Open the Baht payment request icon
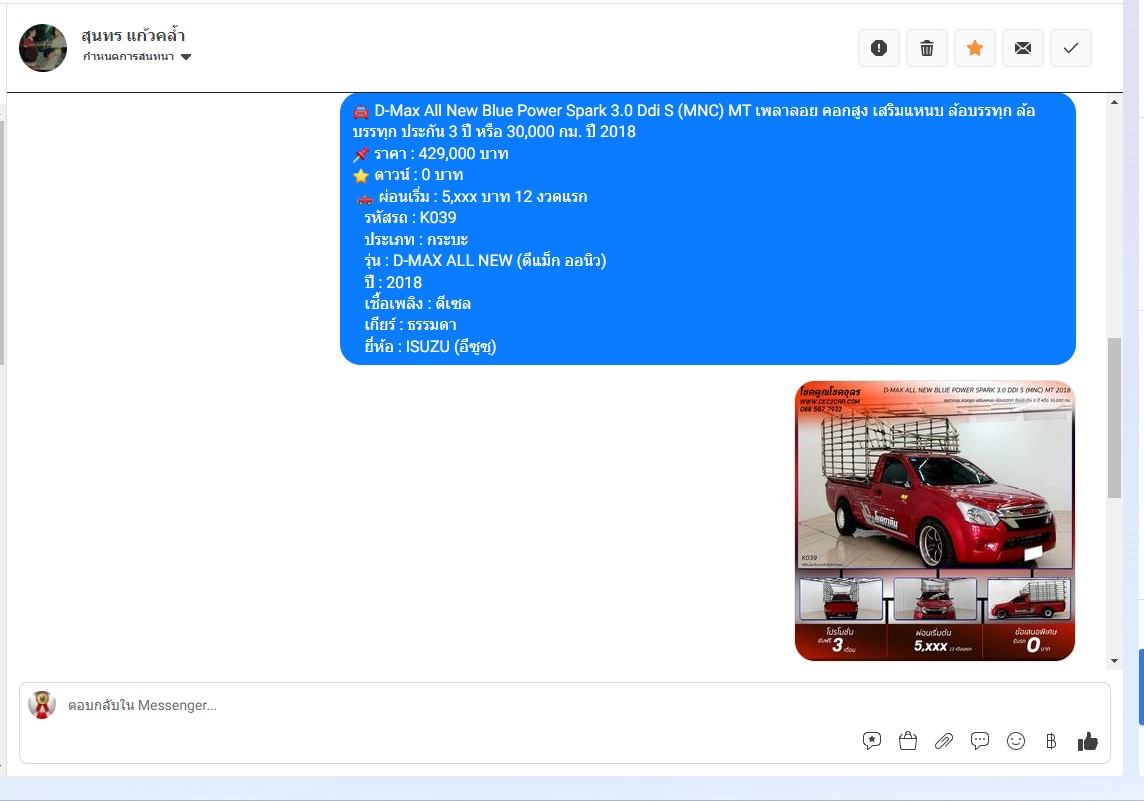This screenshot has height=801, width=1144. [x=1051, y=741]
